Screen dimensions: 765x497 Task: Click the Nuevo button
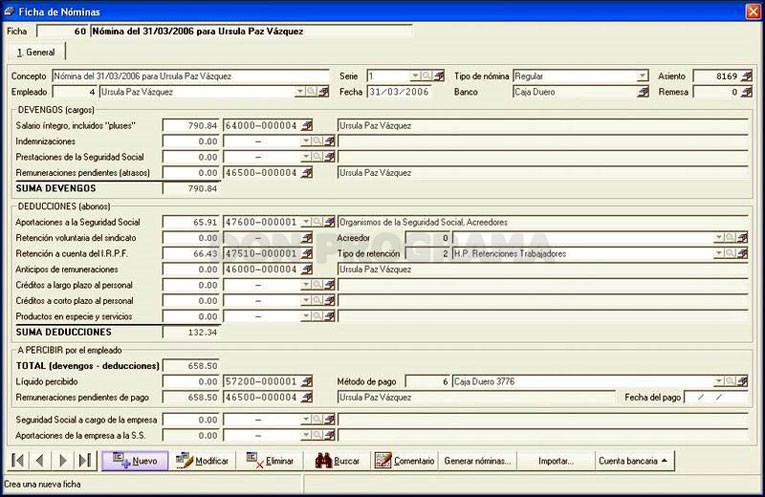tap(135, 461)
